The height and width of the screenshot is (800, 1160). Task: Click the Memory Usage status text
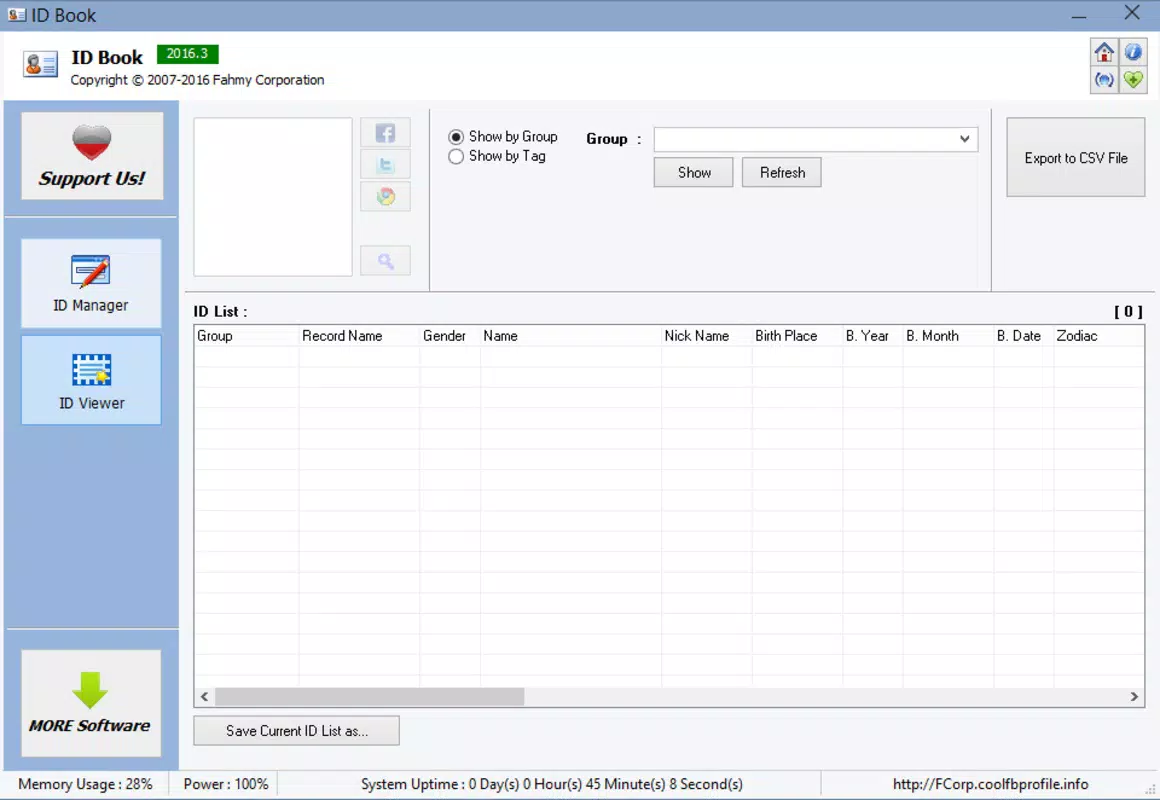[x=85, y=784]
